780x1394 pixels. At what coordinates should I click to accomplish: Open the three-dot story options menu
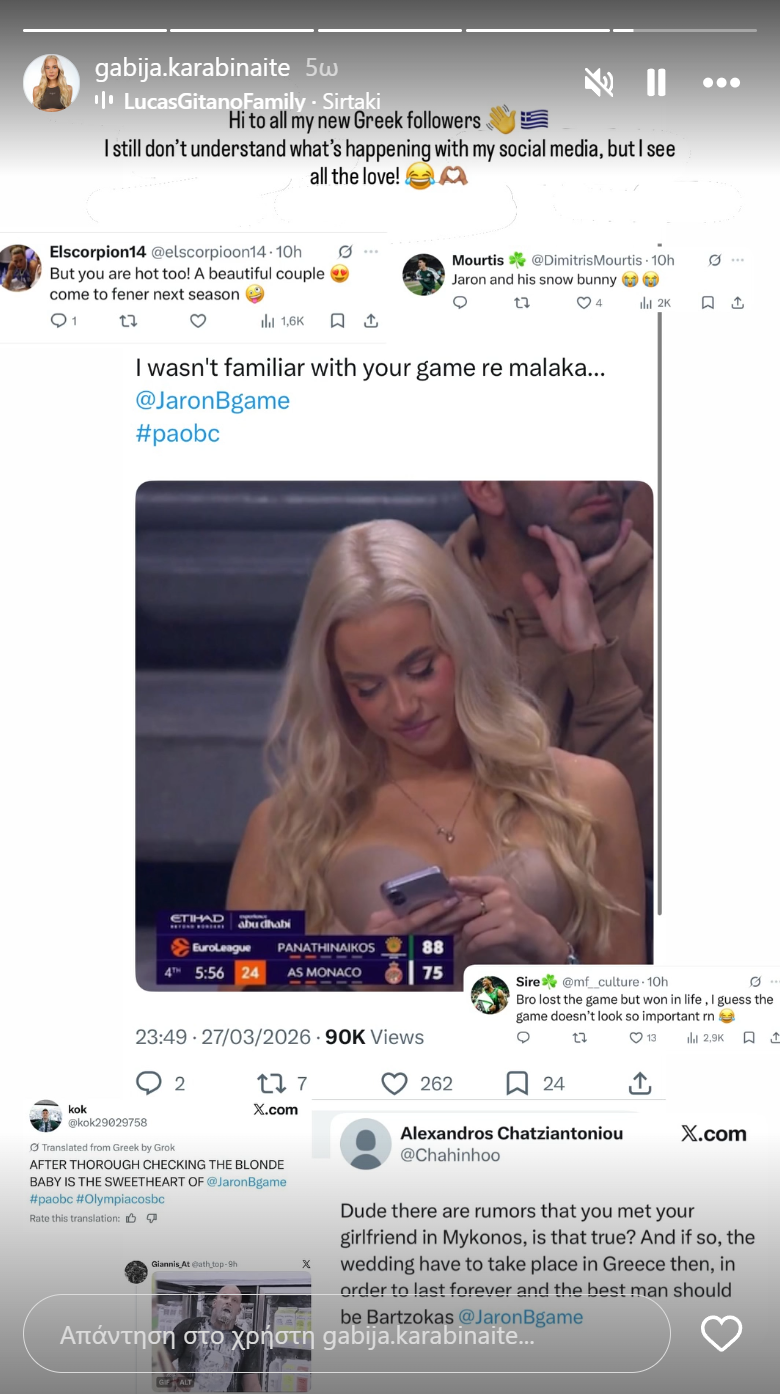(721, 83)
